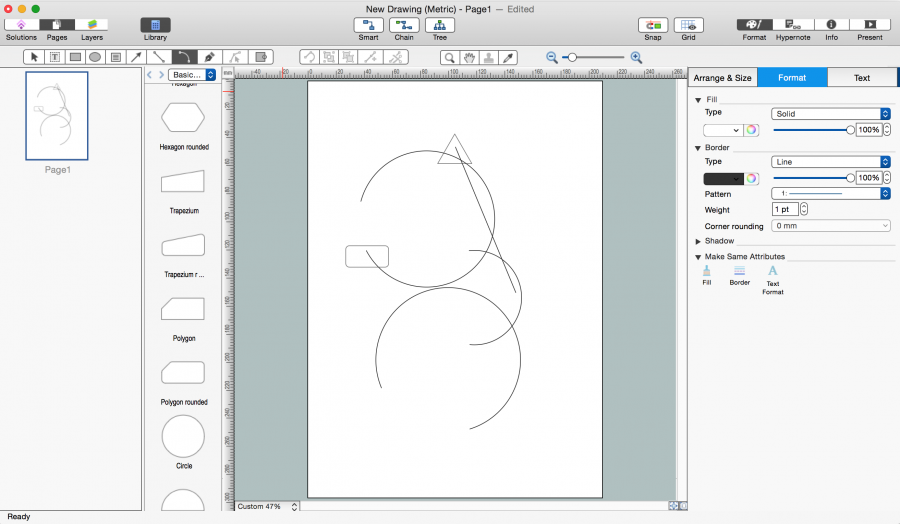Switch to the Arrange & Size tab
900x524 pixels.
coord(722,78)
